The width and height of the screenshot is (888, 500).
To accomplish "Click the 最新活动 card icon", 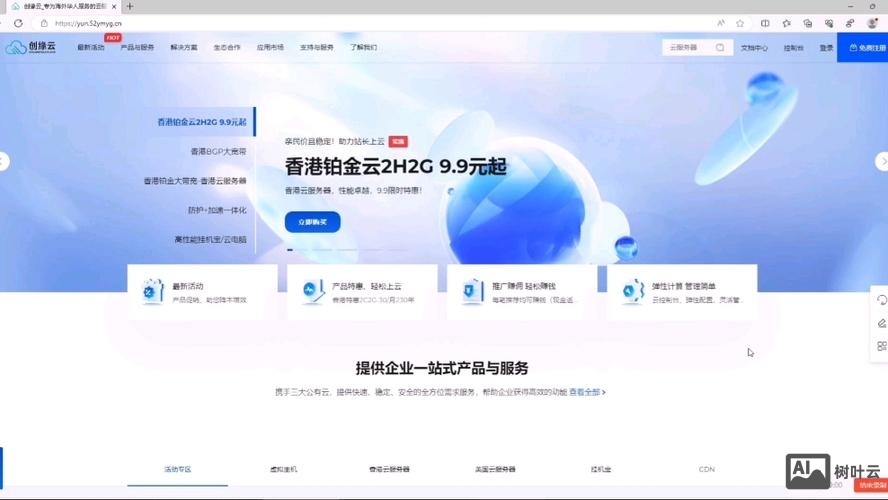I will [152, 292].
